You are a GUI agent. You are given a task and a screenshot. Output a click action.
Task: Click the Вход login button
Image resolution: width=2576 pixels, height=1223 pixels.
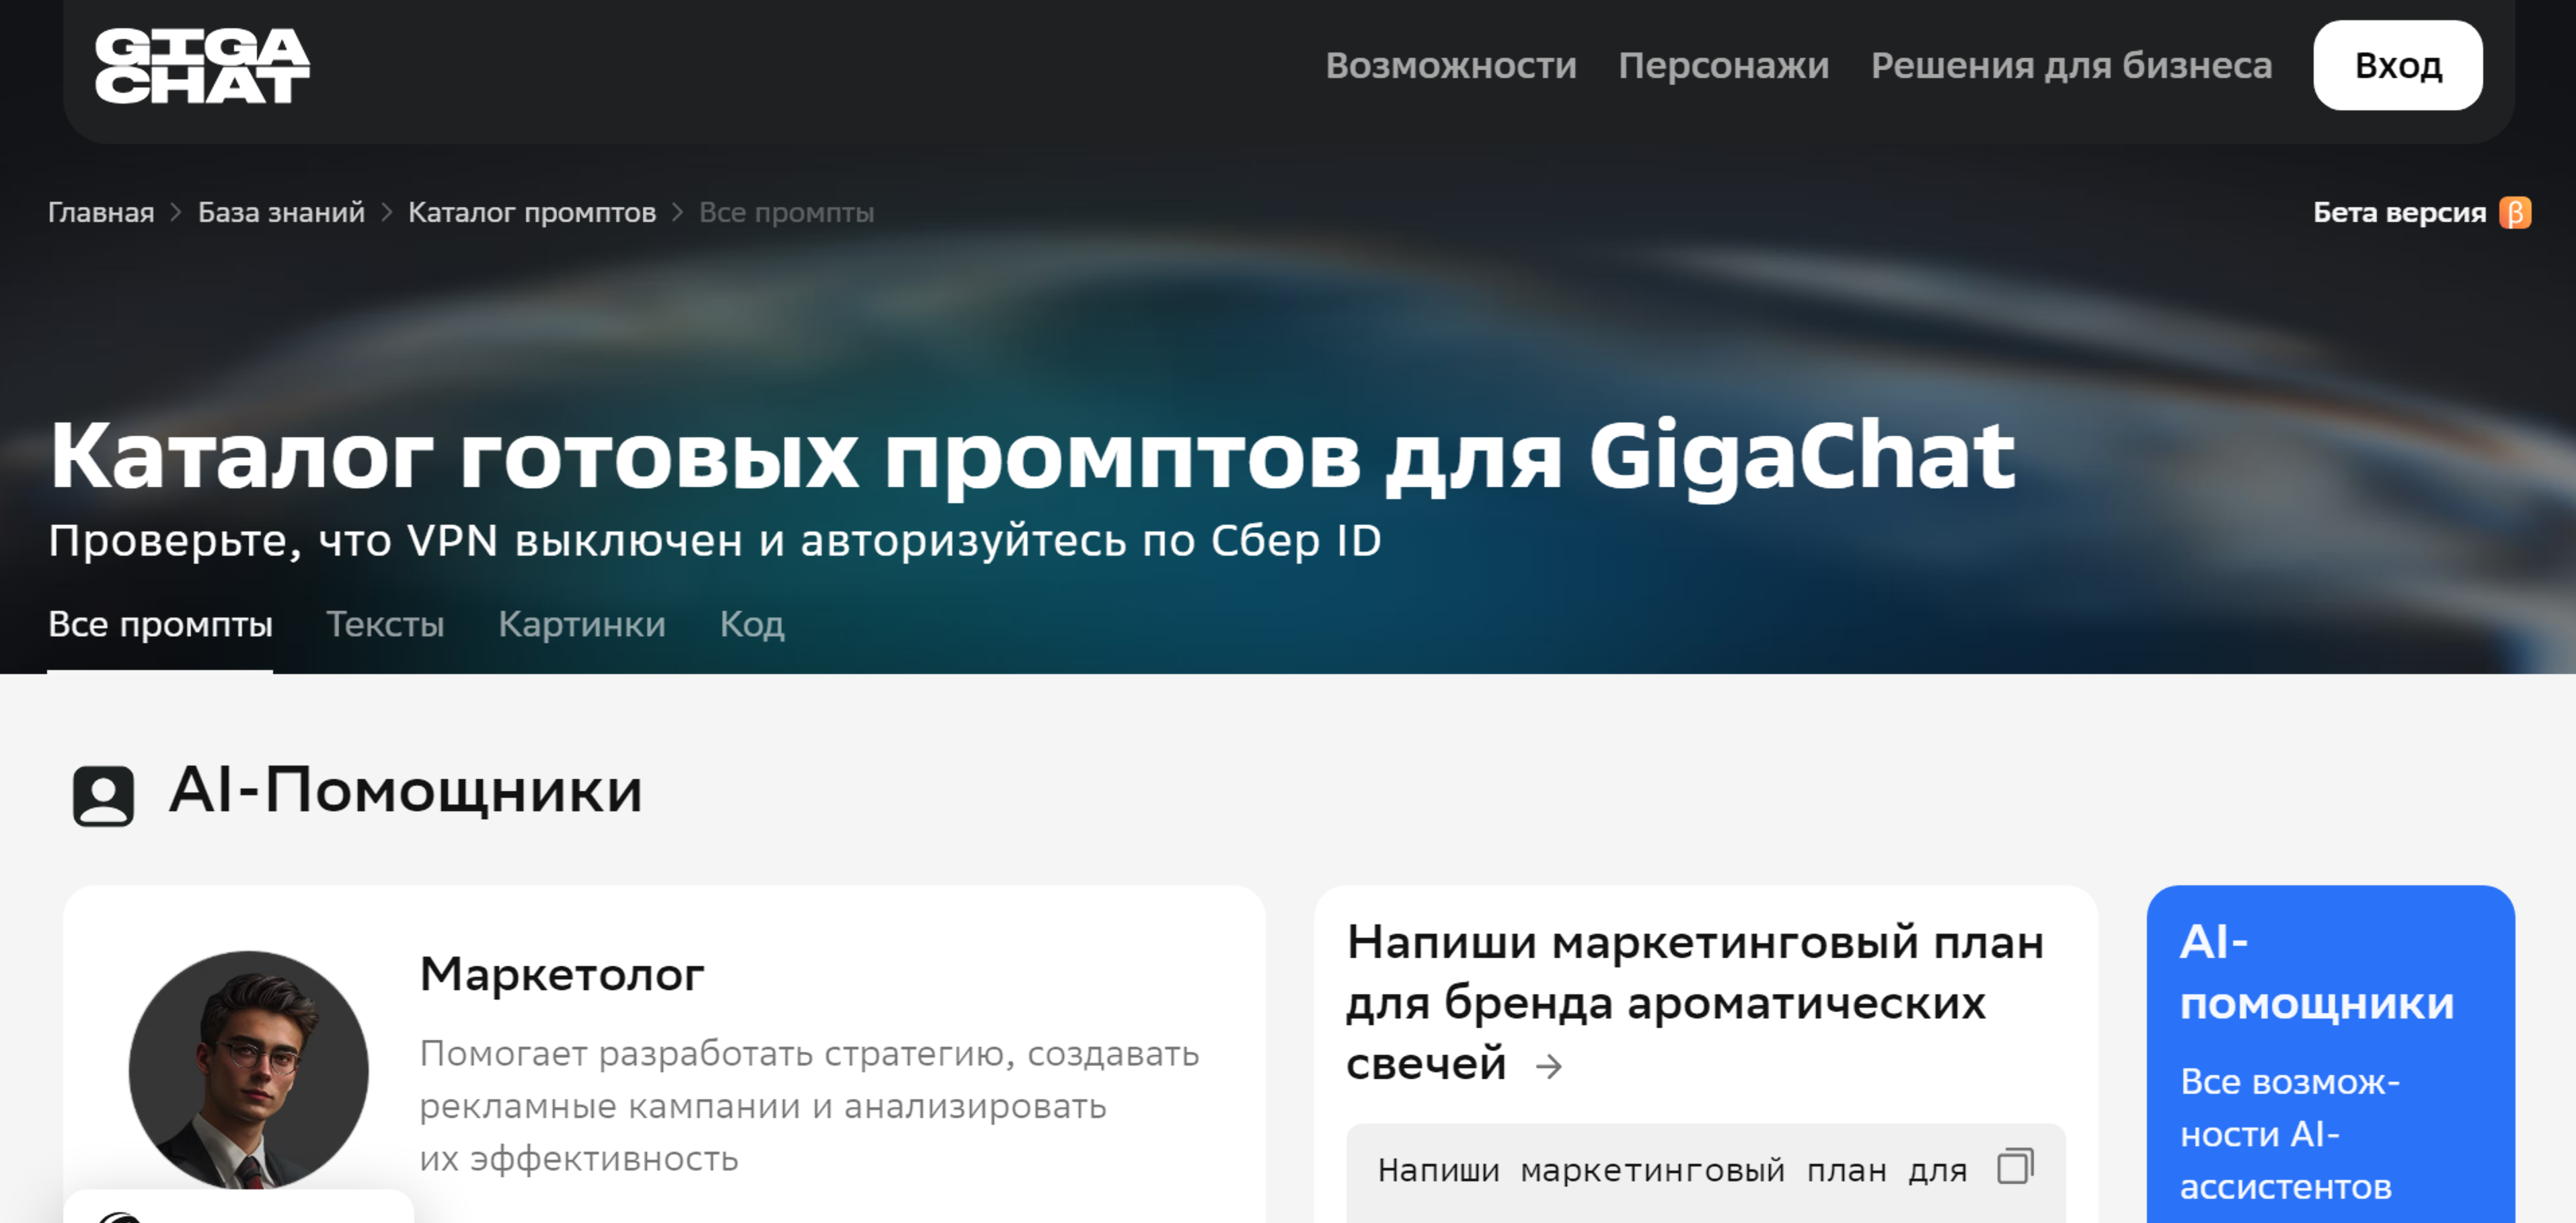point(2397,65)
